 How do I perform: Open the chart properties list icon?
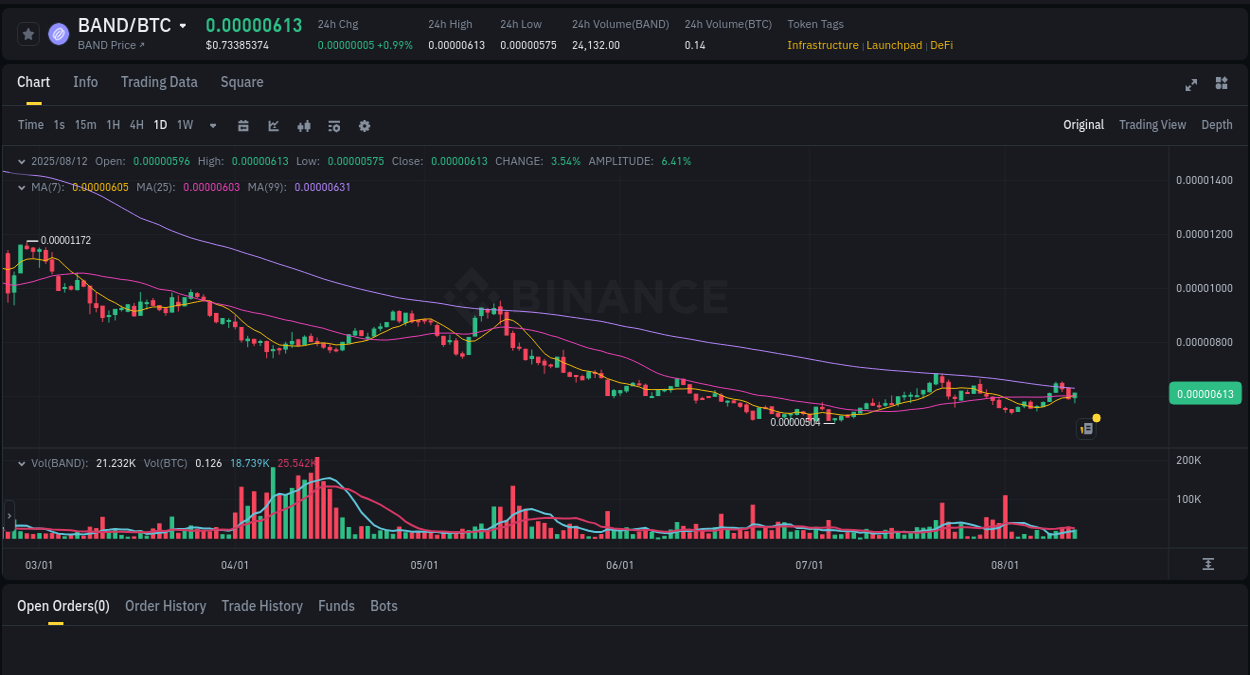pyautogui.click(x=333, y=125)
